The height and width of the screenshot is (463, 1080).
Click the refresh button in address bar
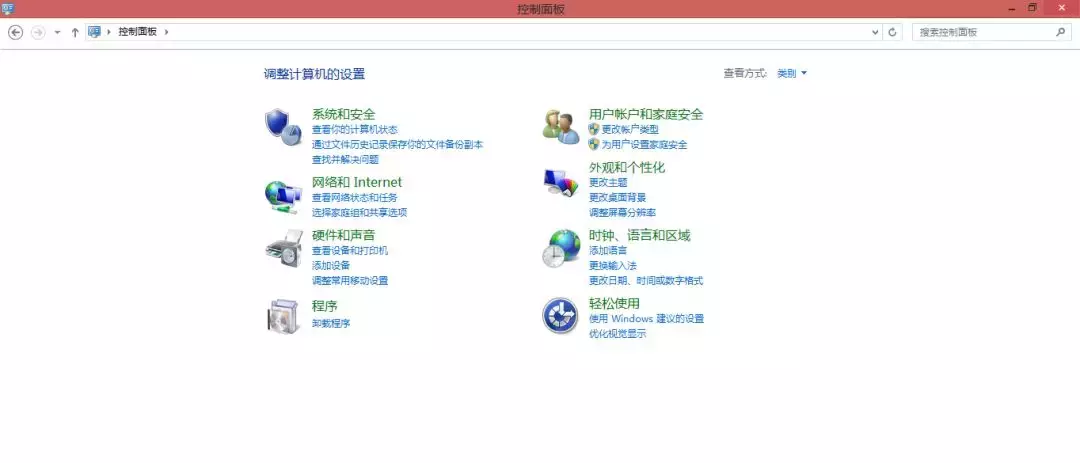[x=893, y=32]
